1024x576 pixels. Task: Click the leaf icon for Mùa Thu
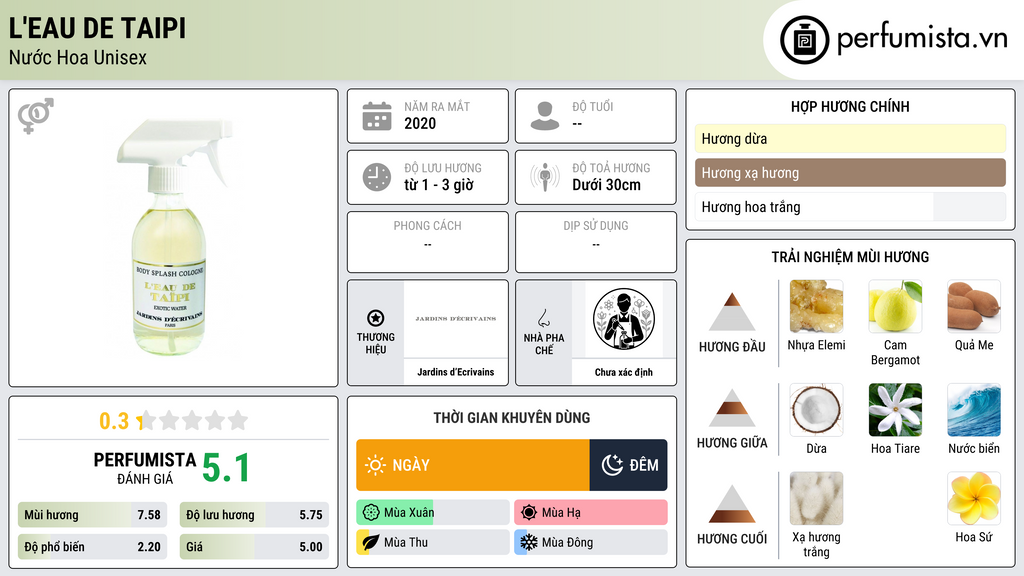pyautogui.click(x=371, y=542)
